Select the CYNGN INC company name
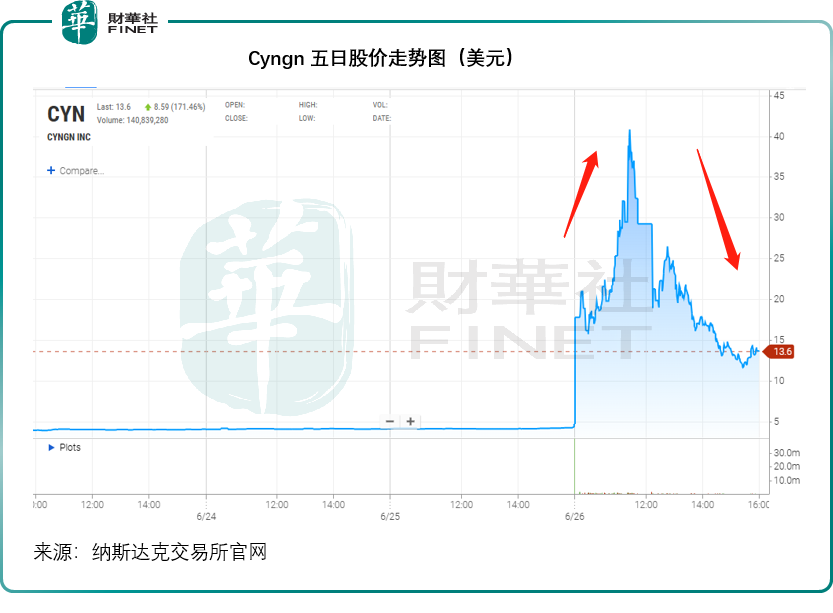This screenshot has height=613, width=833. click(x=69, y=137)
